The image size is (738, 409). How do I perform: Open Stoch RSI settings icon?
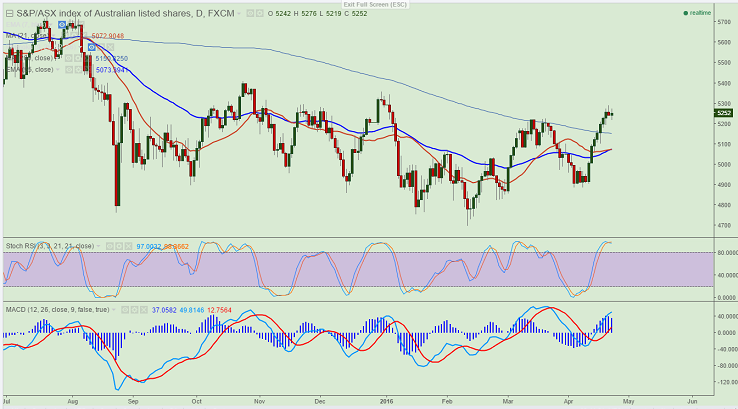[119, 246]
